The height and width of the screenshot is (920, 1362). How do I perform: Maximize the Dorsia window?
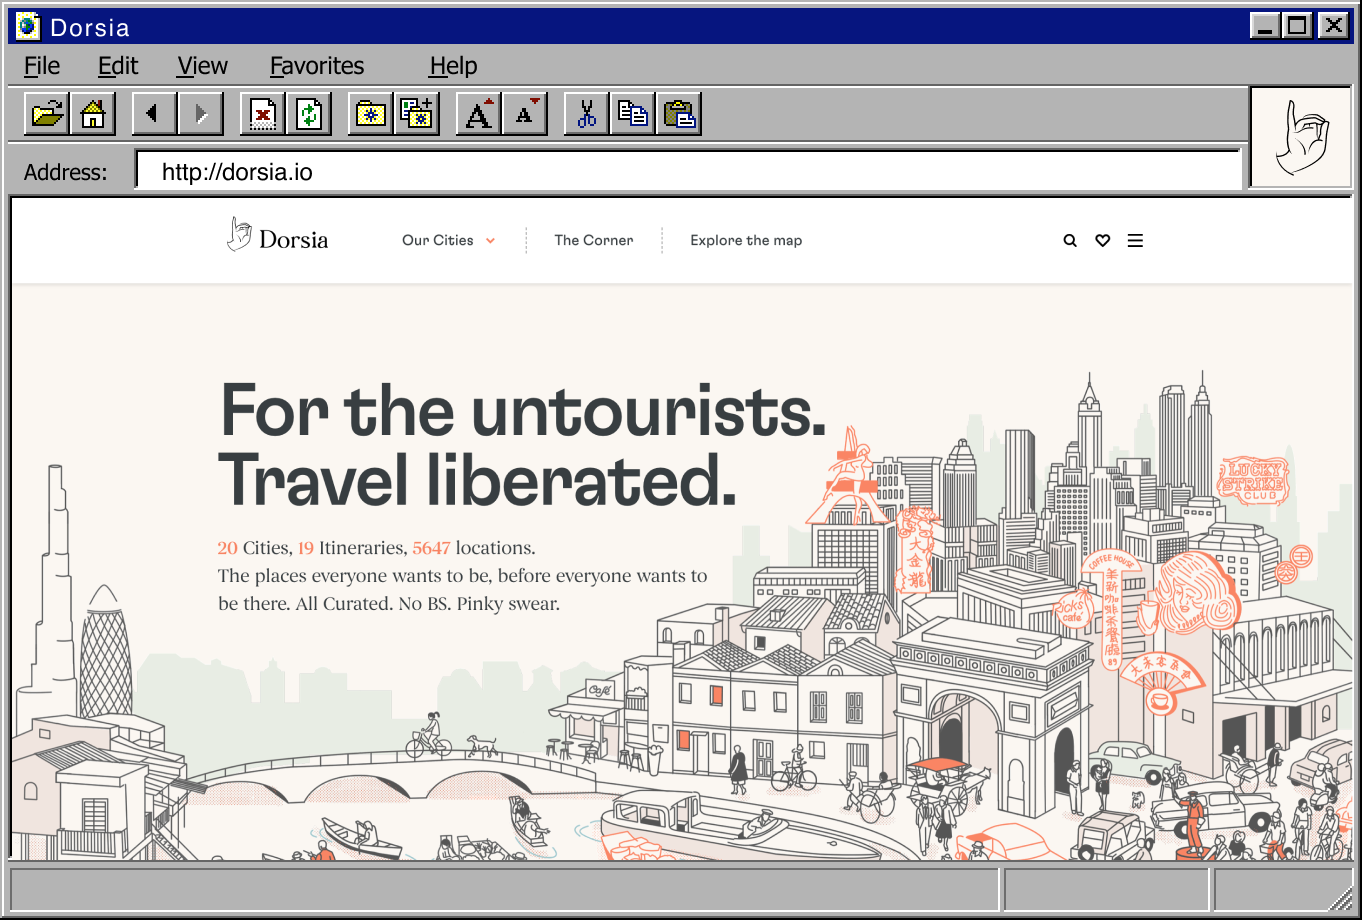click(x=1298, y=26)
